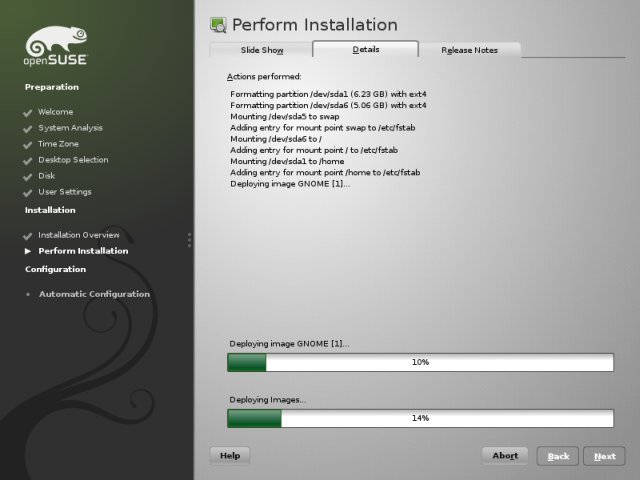Select the System Analysis step
The height and width of the screenshot is (480, 640).
(x=70, y=128)
